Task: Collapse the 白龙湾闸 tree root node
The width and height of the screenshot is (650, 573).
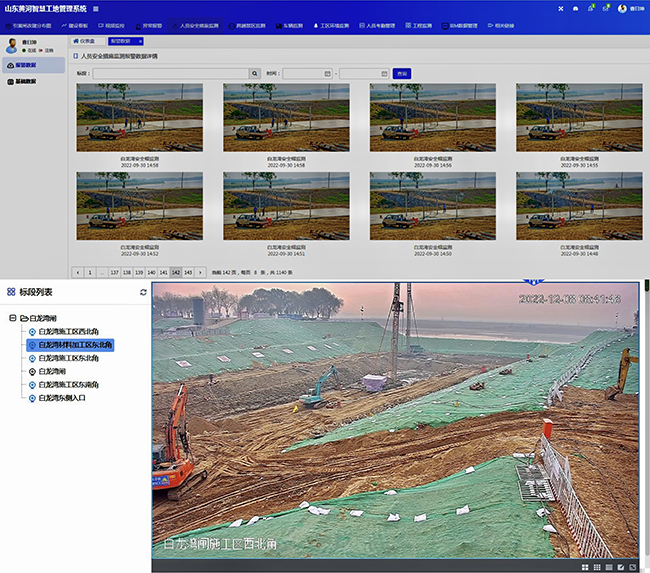Action: (x=13, y=318)
